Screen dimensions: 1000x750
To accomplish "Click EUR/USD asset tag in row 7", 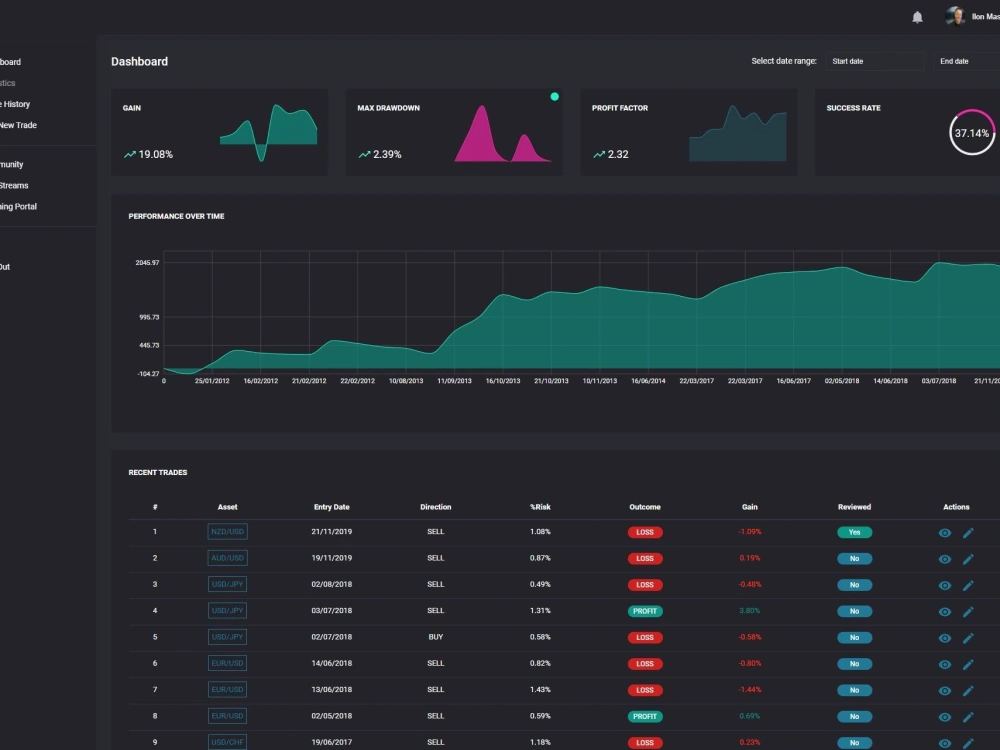I will tap(228, 689).
